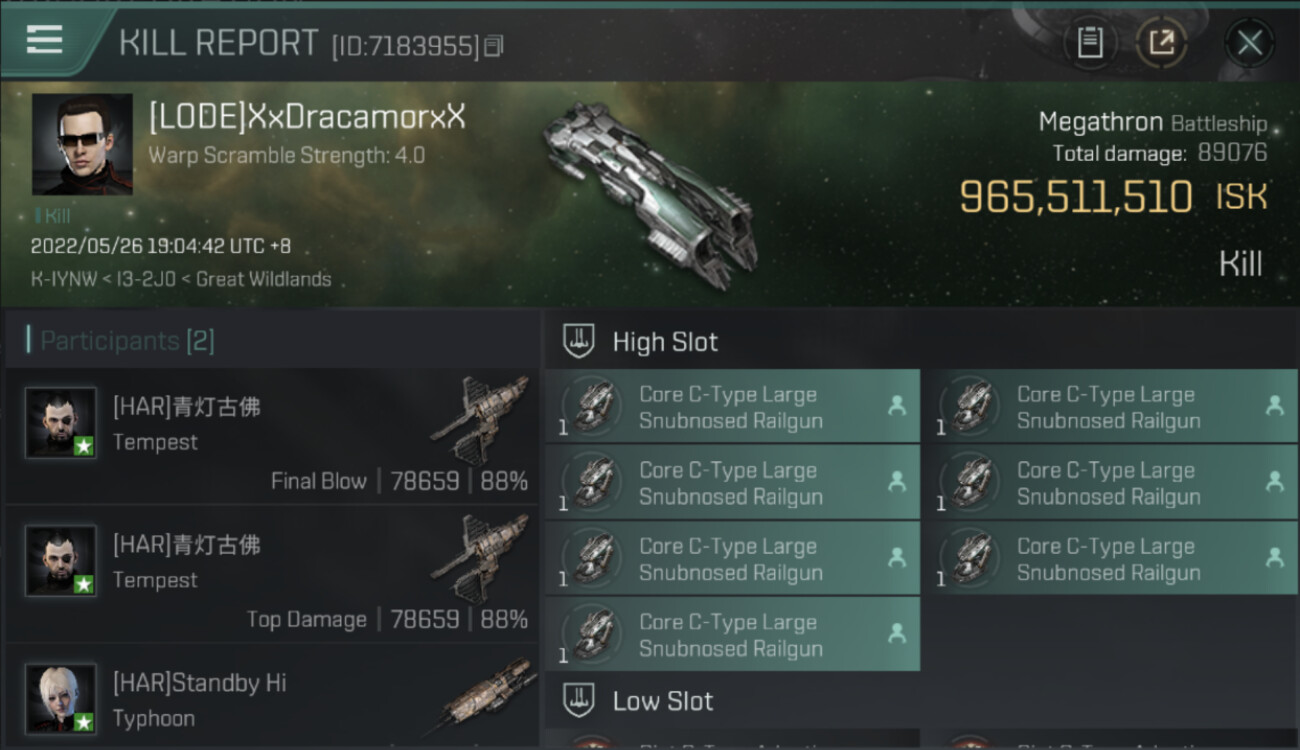Click the Megathron ship image
Viewport: 1300px width, 750px height.
(650, 190)
